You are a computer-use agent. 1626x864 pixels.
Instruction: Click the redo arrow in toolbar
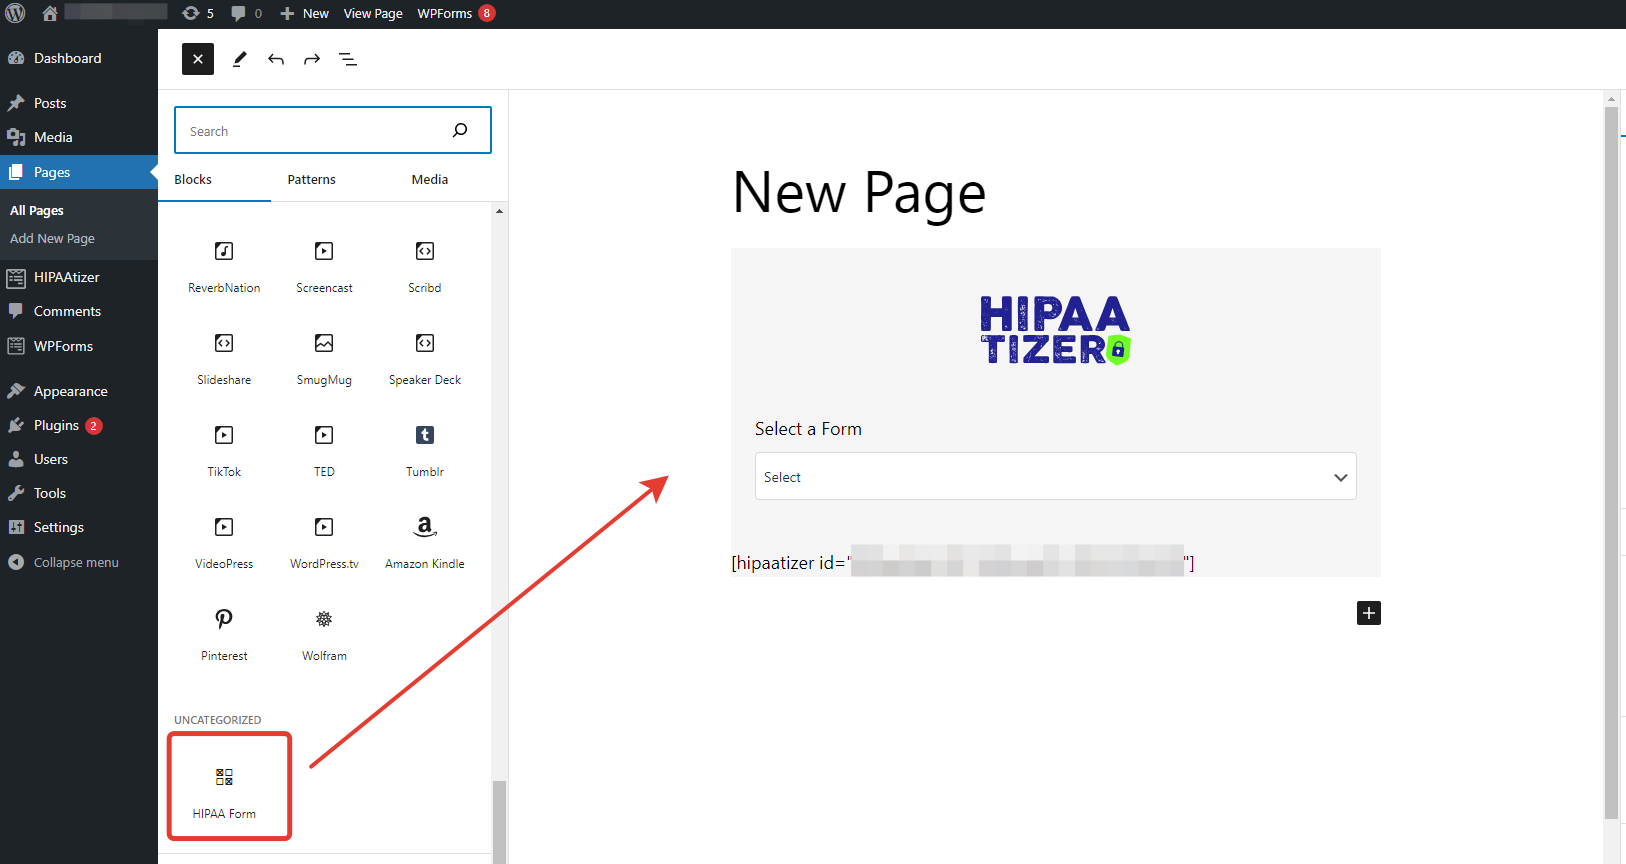click(312, 60)
